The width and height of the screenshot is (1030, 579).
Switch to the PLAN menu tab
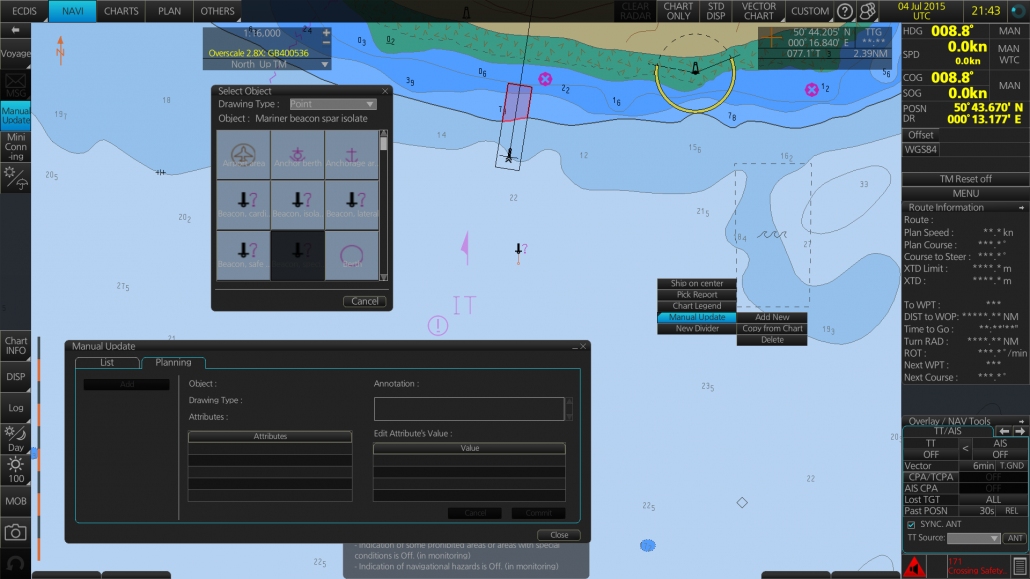click(169, 11)
